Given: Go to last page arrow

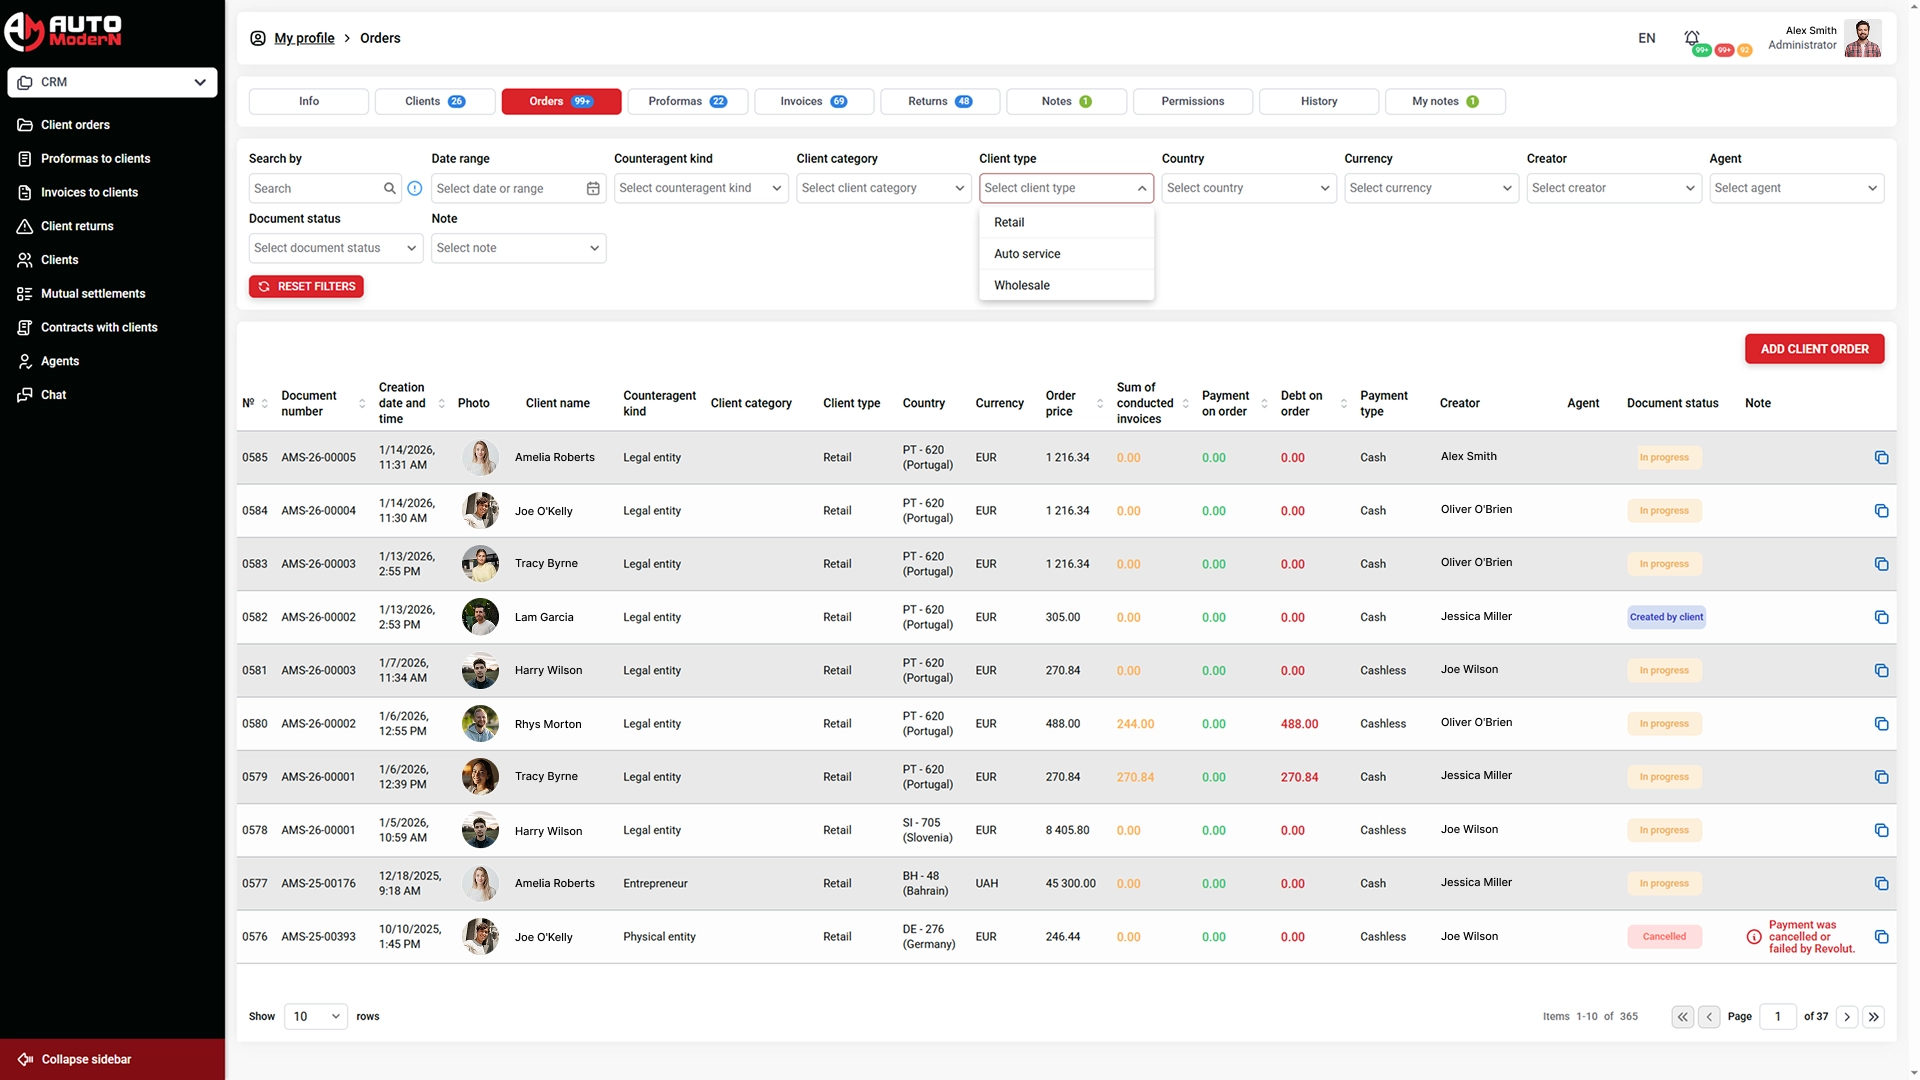Looking at the screenshot, I should (1874, 1016).
